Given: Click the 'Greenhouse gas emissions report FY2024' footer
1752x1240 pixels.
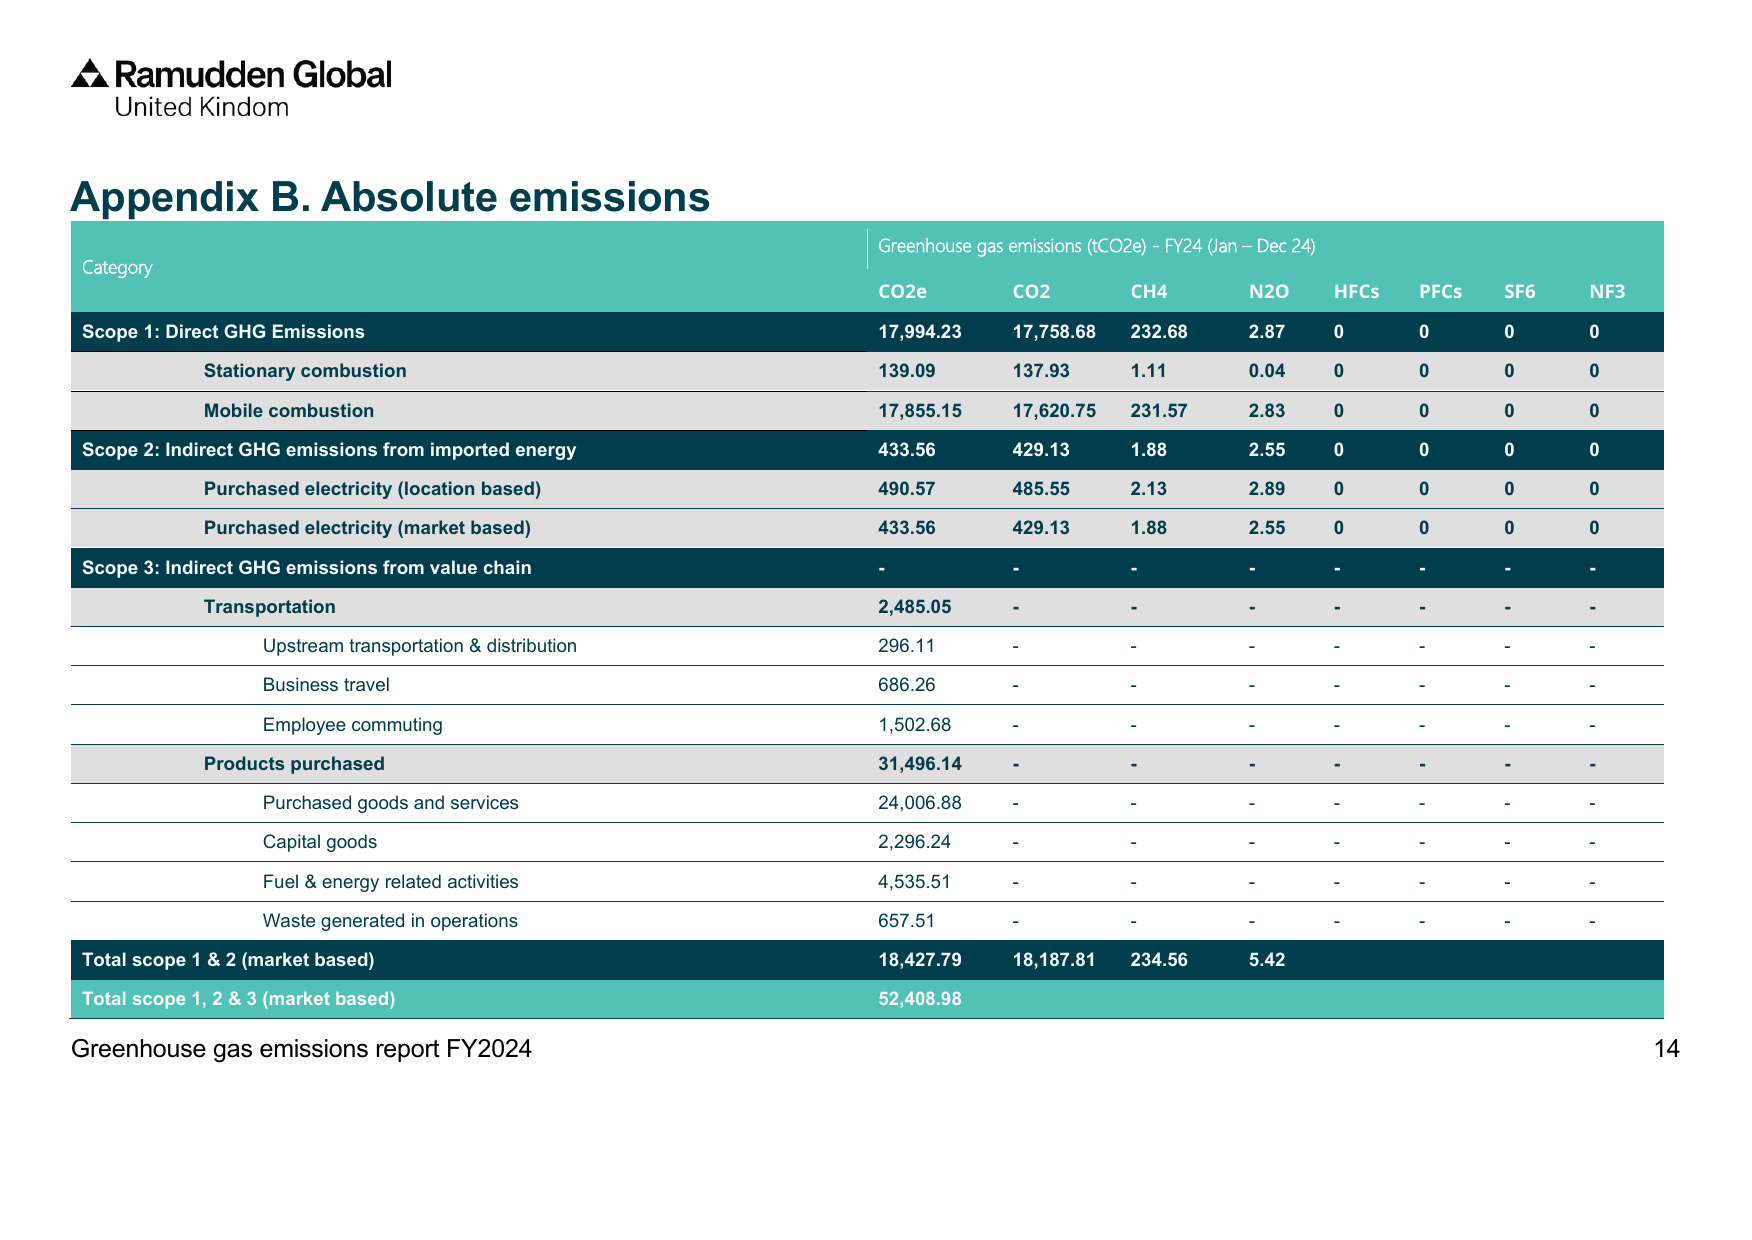Looking at the screenshot, I should pyautogui.click(x=301, y=1049).
